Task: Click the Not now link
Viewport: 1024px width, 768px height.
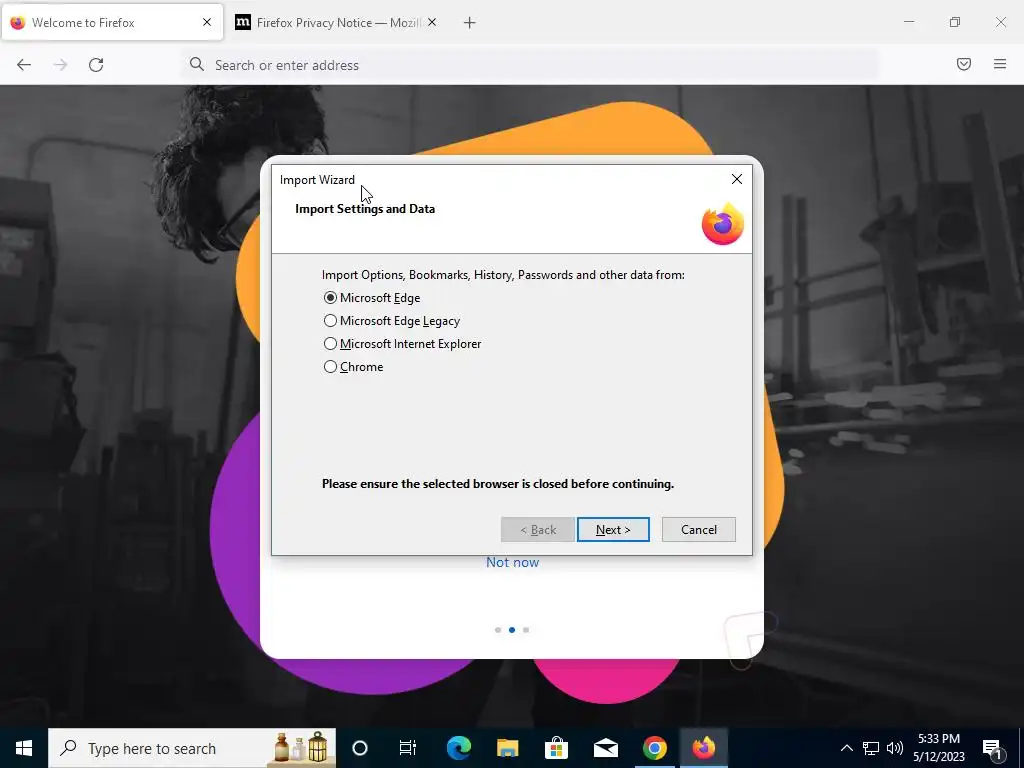Action: pos(513,562)
